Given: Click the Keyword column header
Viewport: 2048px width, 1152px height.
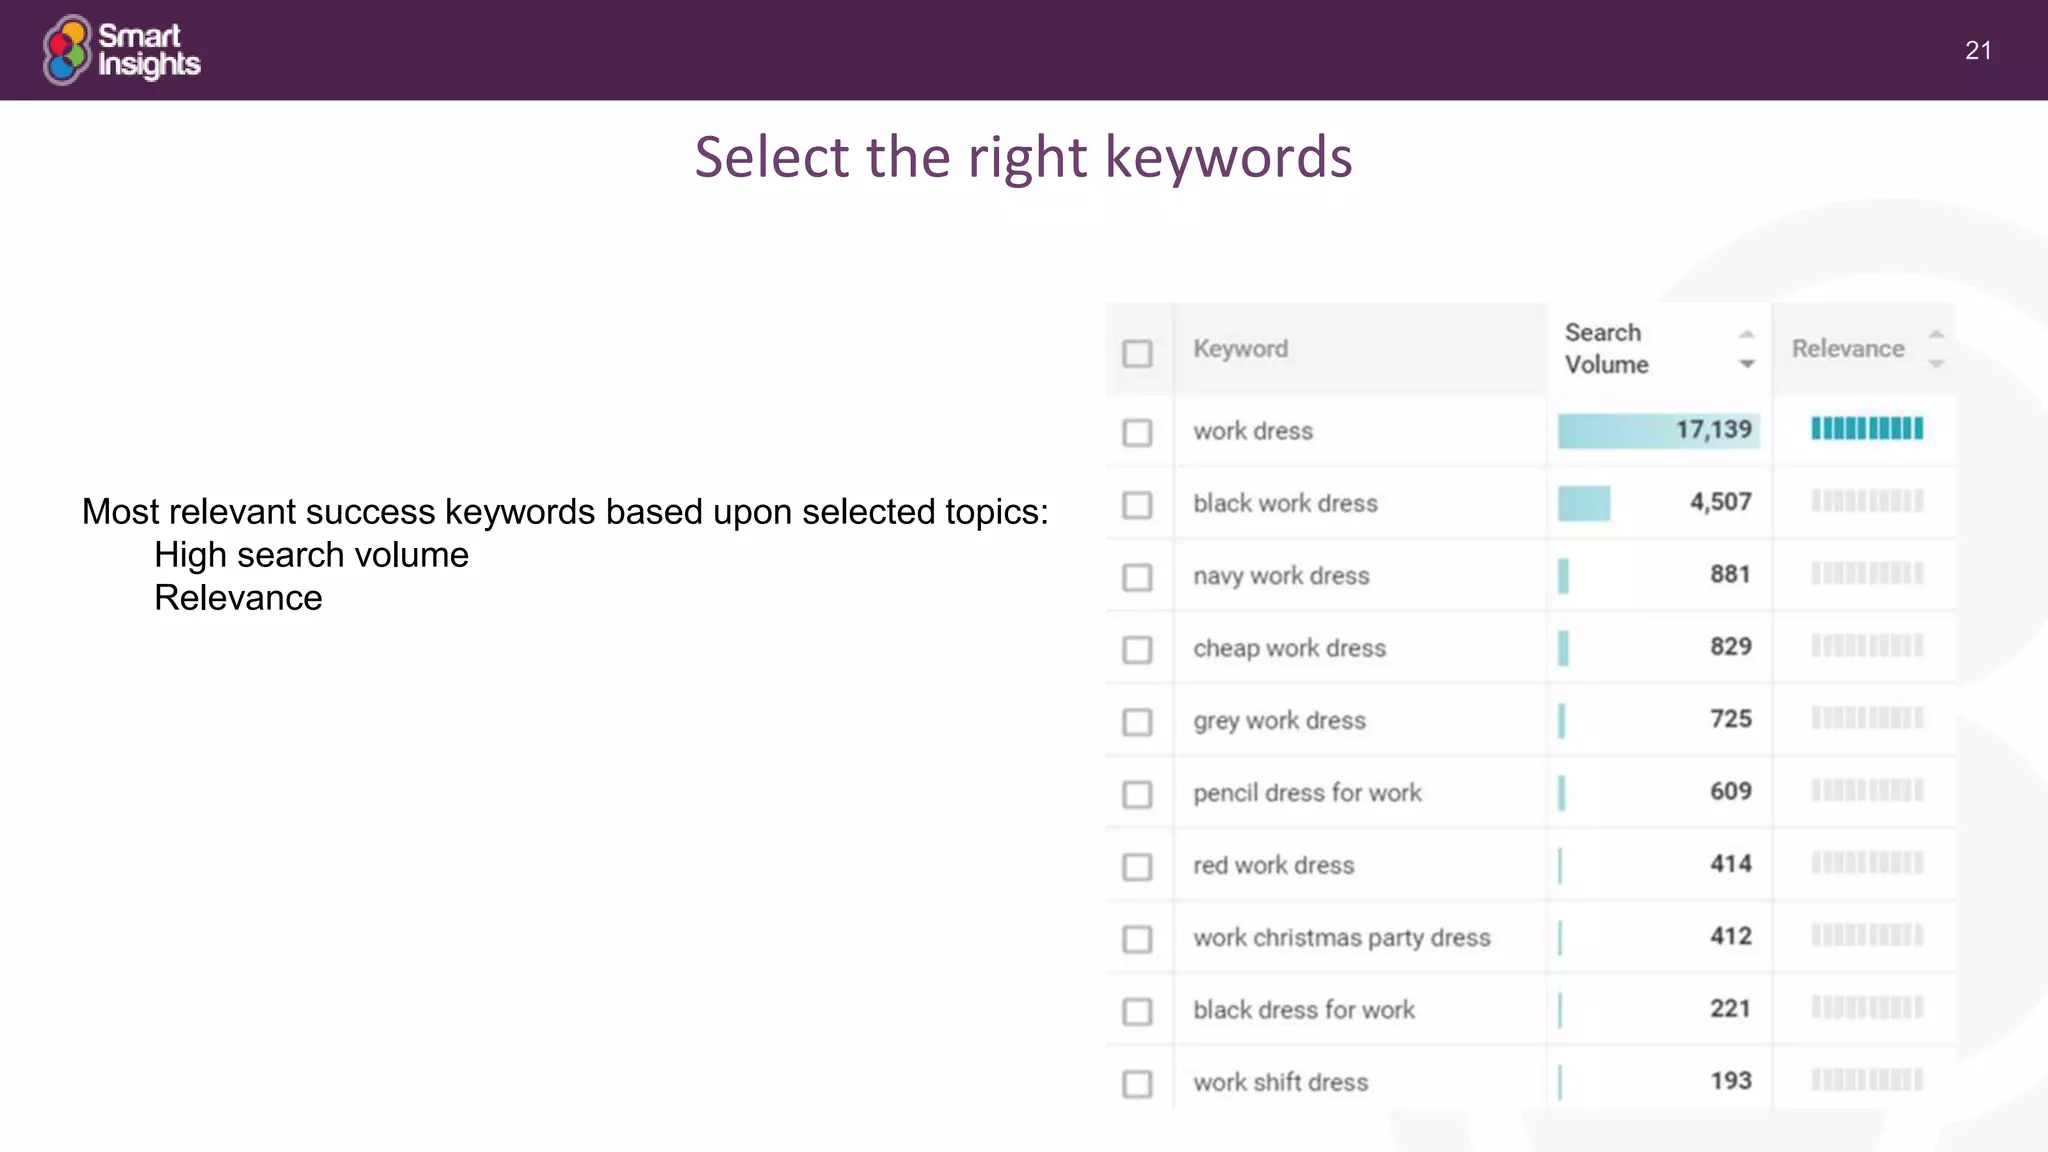Looking at the screenshot, I should [1240, 349].
